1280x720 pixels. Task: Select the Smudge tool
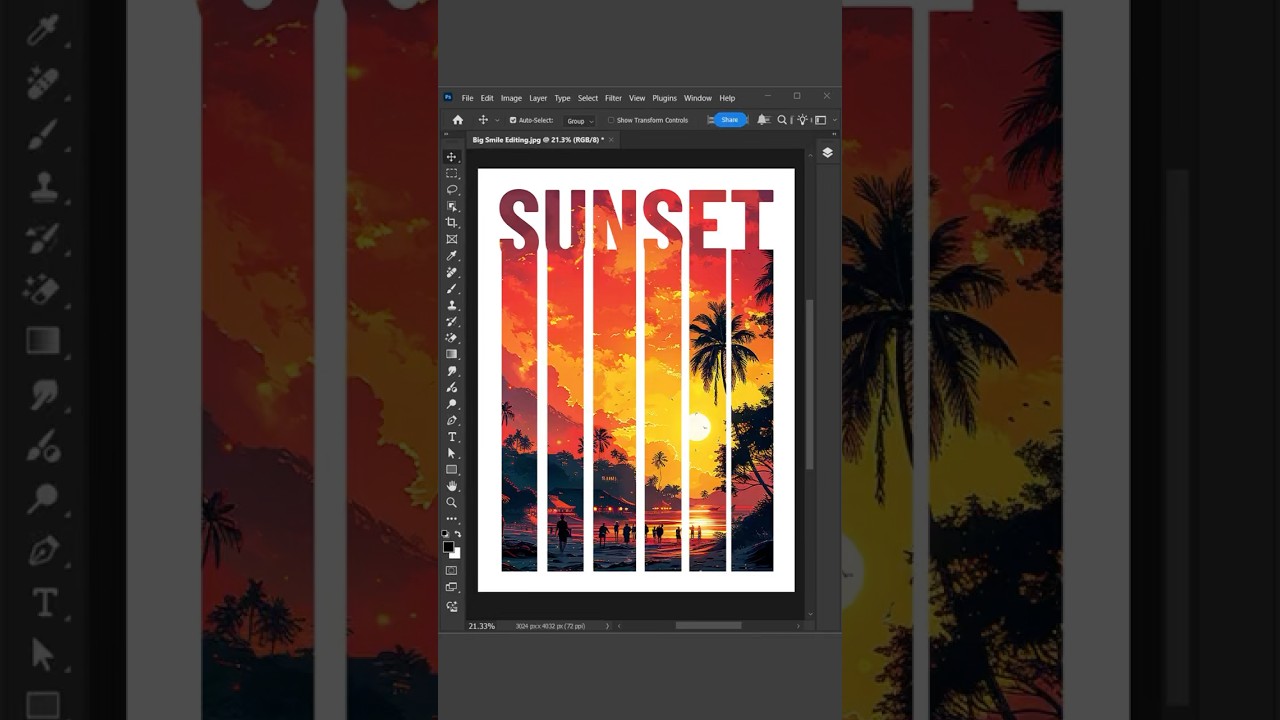pyautogui.click(x=451, y=371)
